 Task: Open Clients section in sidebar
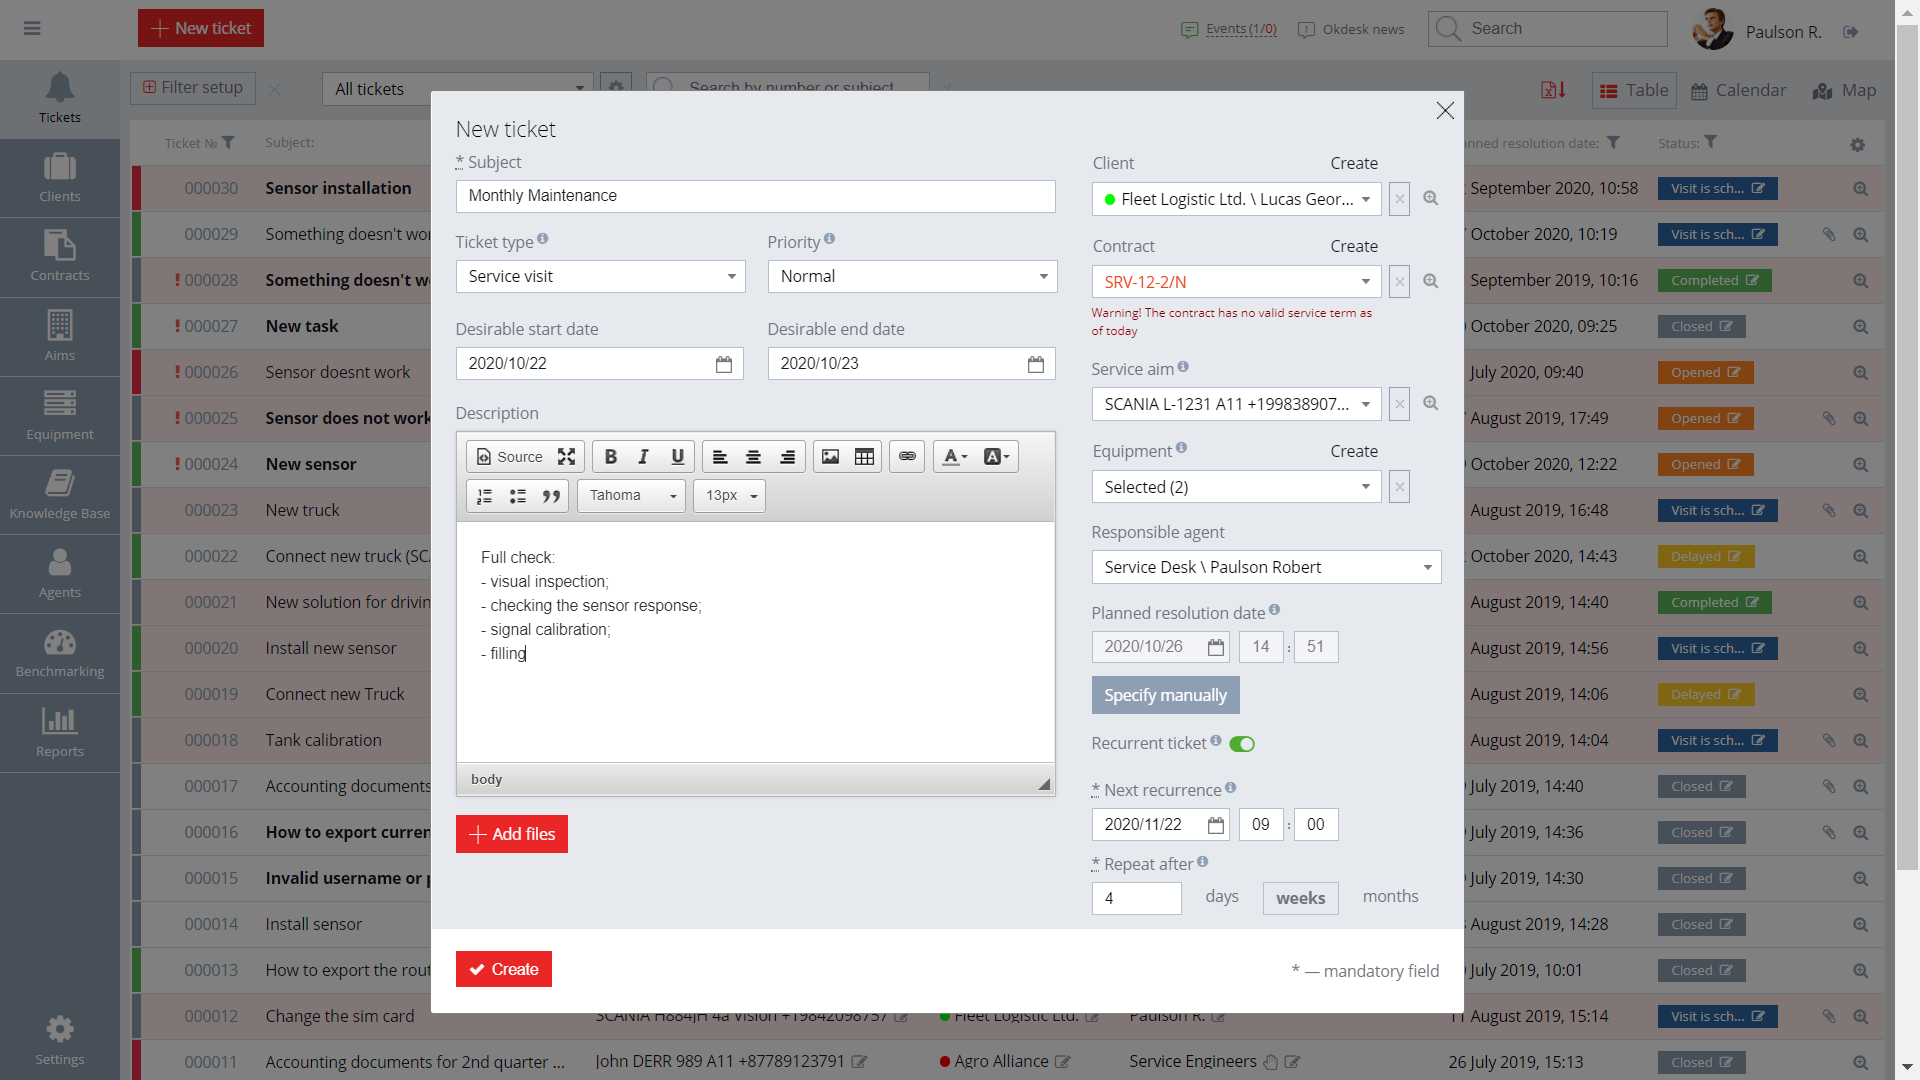[60, 178]
